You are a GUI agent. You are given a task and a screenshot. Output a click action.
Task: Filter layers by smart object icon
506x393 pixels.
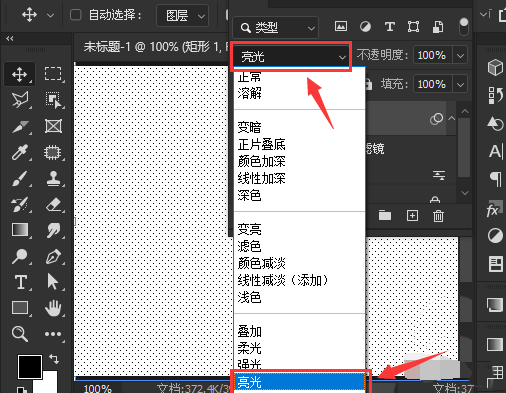pyautogui.click(x=438, y=27)
